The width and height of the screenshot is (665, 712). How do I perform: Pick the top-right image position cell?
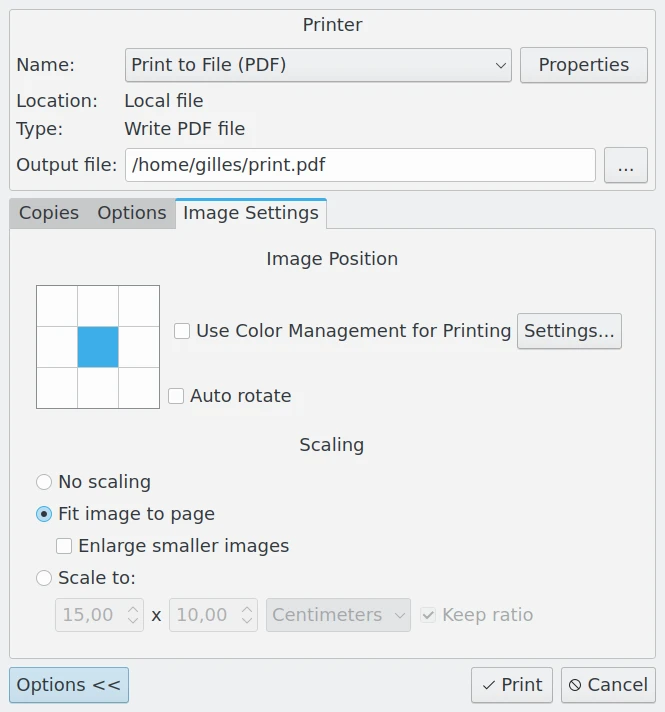(x=139, y=306)
